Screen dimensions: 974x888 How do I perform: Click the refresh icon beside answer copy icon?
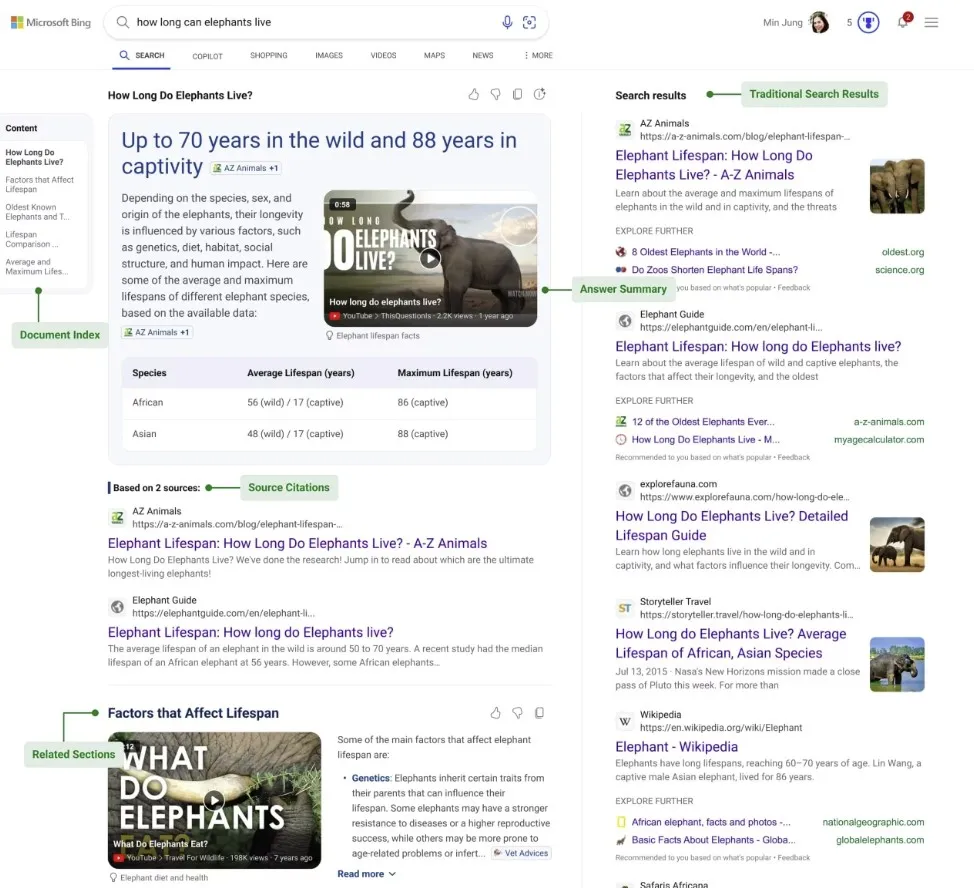(x=540, y=94)
